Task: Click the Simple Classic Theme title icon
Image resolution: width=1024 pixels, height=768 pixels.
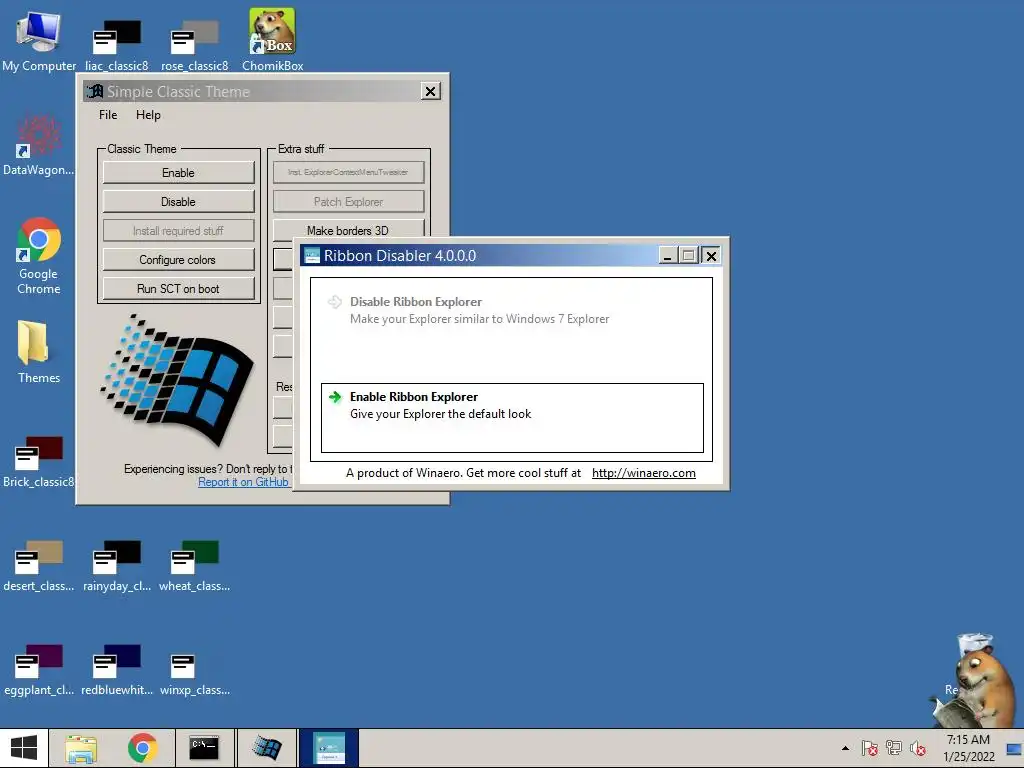Action: [95, 91]
